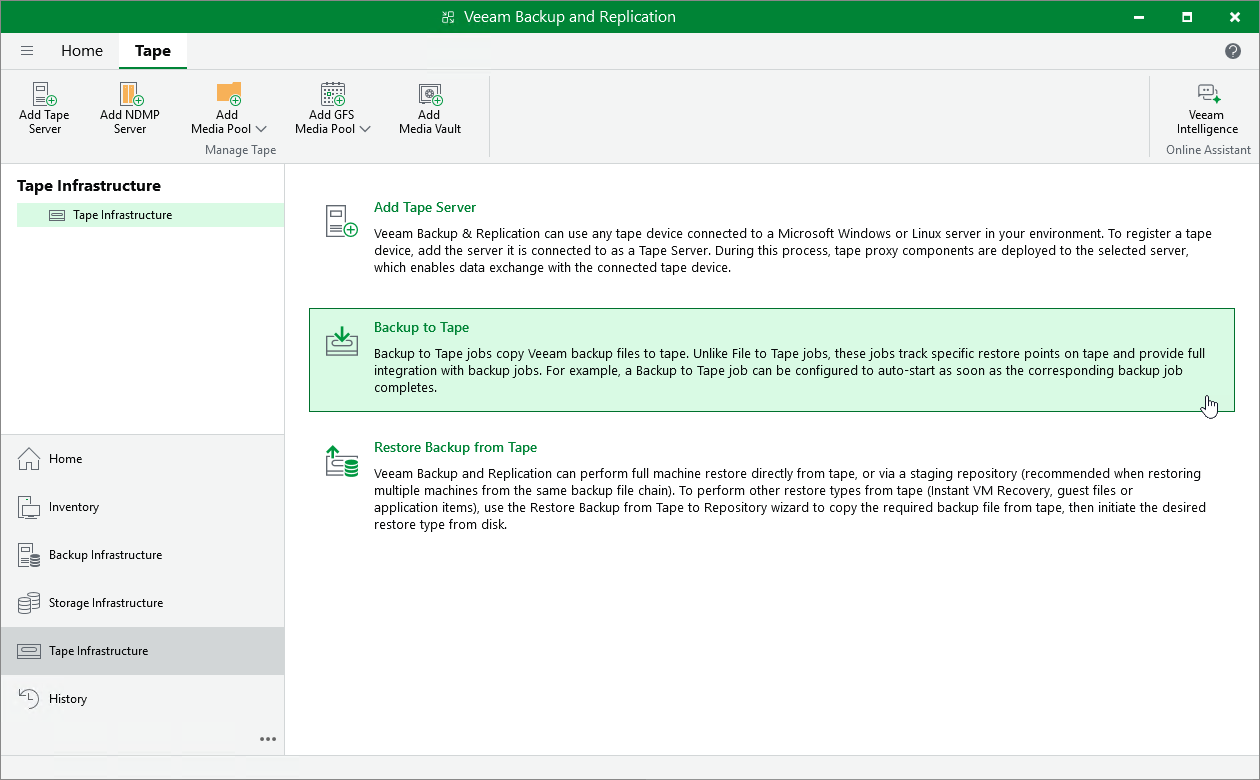Image resolution: width=1260 pixels, height=780 pixels.
Task: Switch to the Home ribbon tab
Action: click(82, 51)
